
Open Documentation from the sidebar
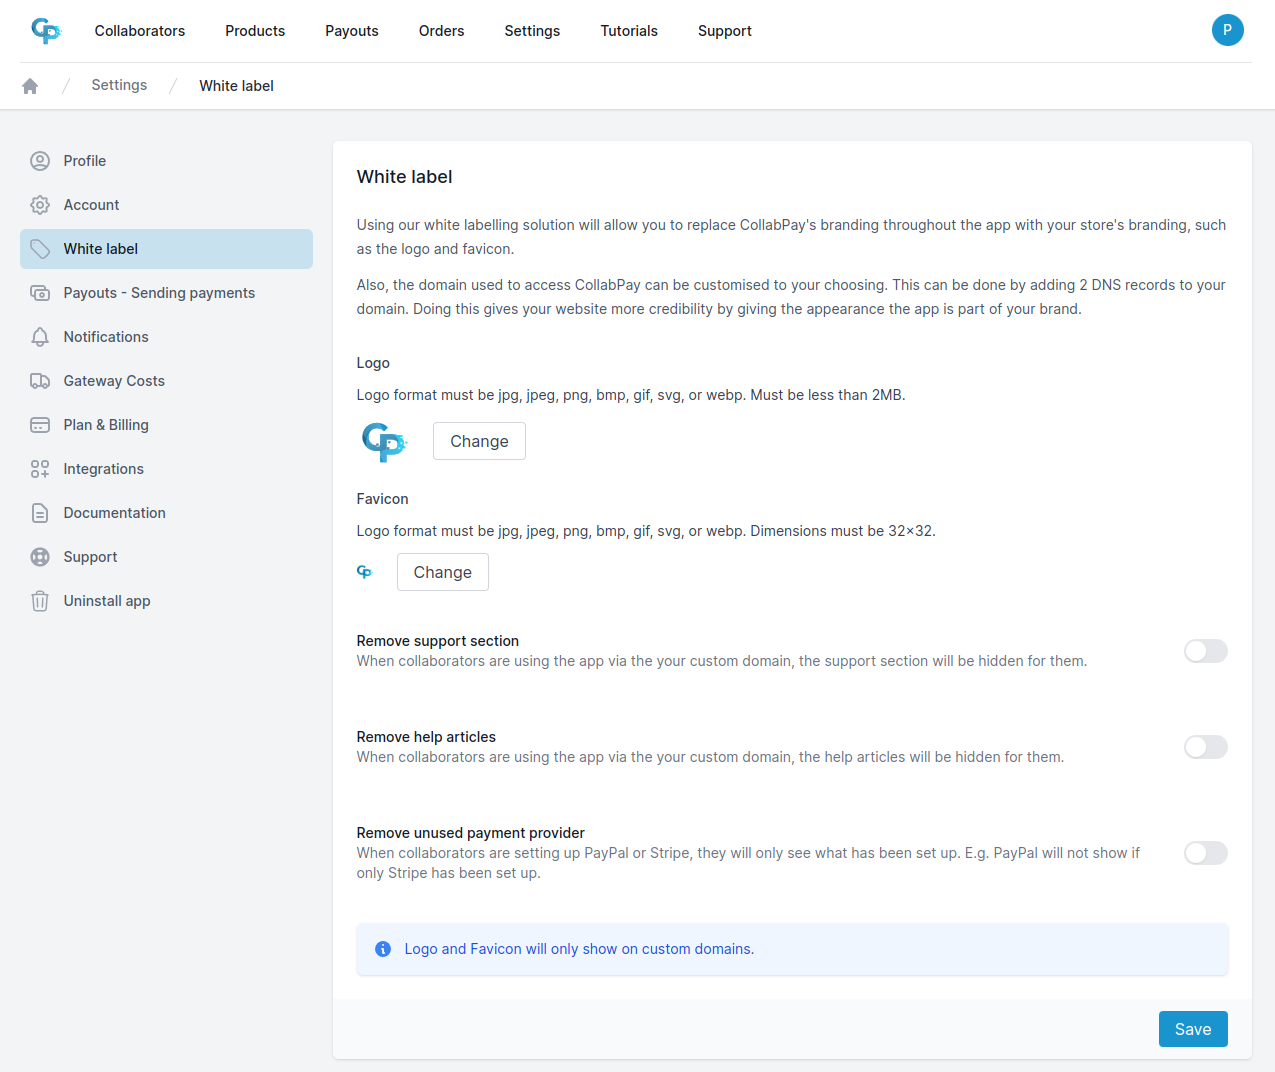pos(166,513)
